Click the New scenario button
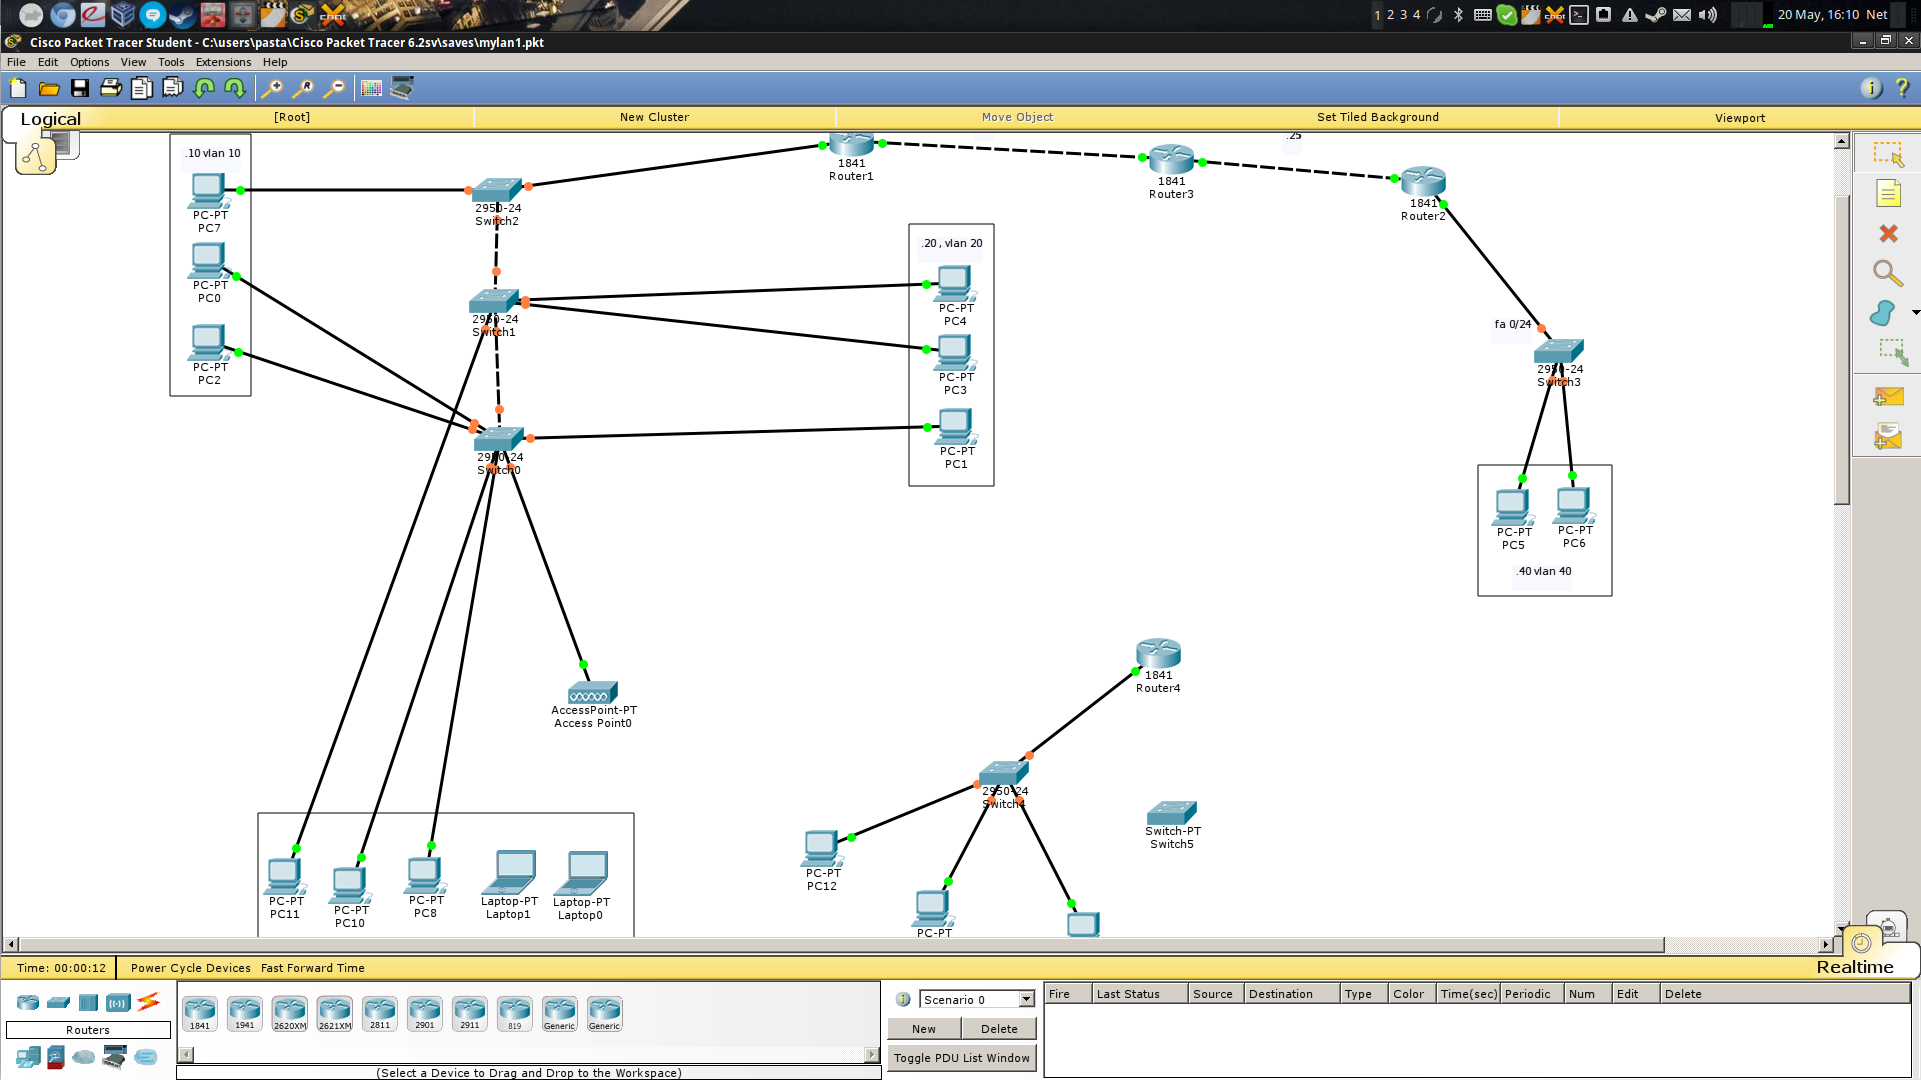Screen dimensions: 1921x1080 pos(924,1029)
